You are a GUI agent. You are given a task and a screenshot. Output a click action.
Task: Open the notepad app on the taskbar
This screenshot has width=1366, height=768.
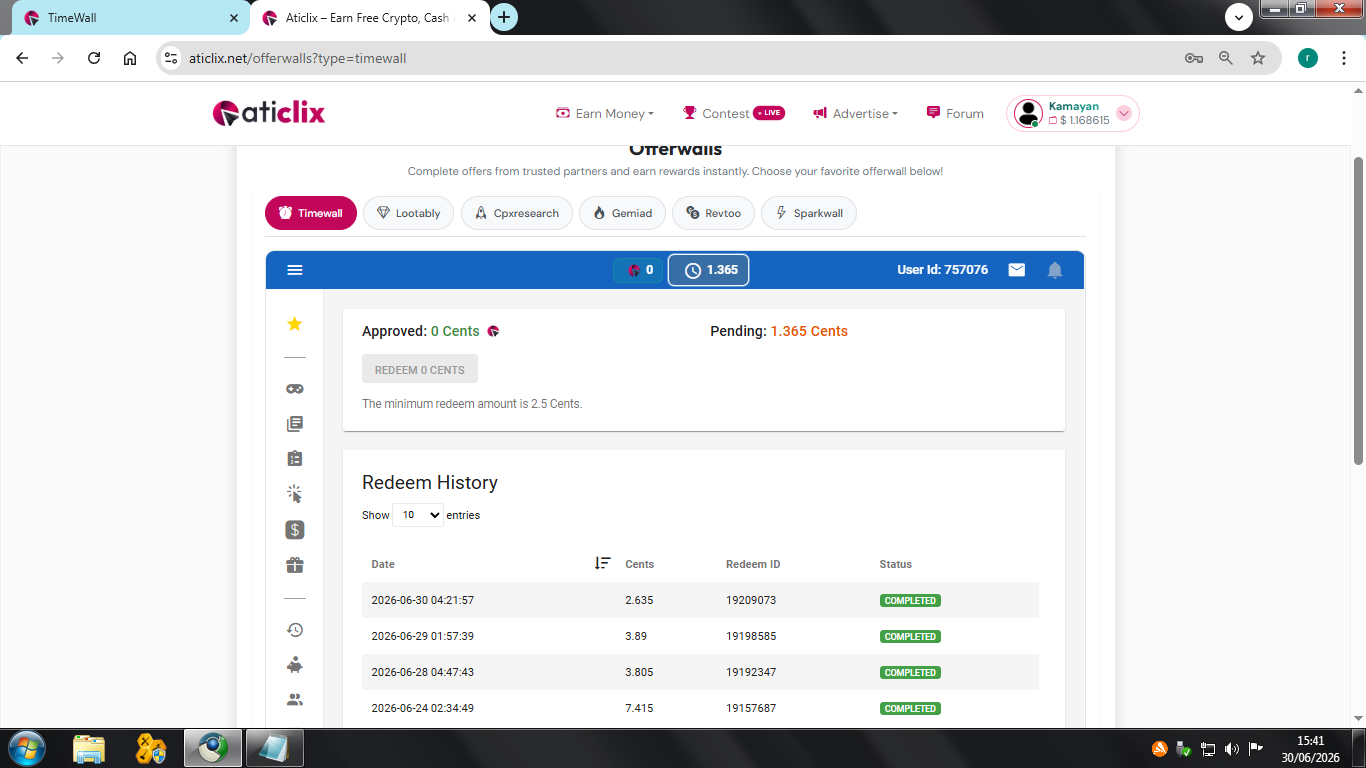coord(274,748)
